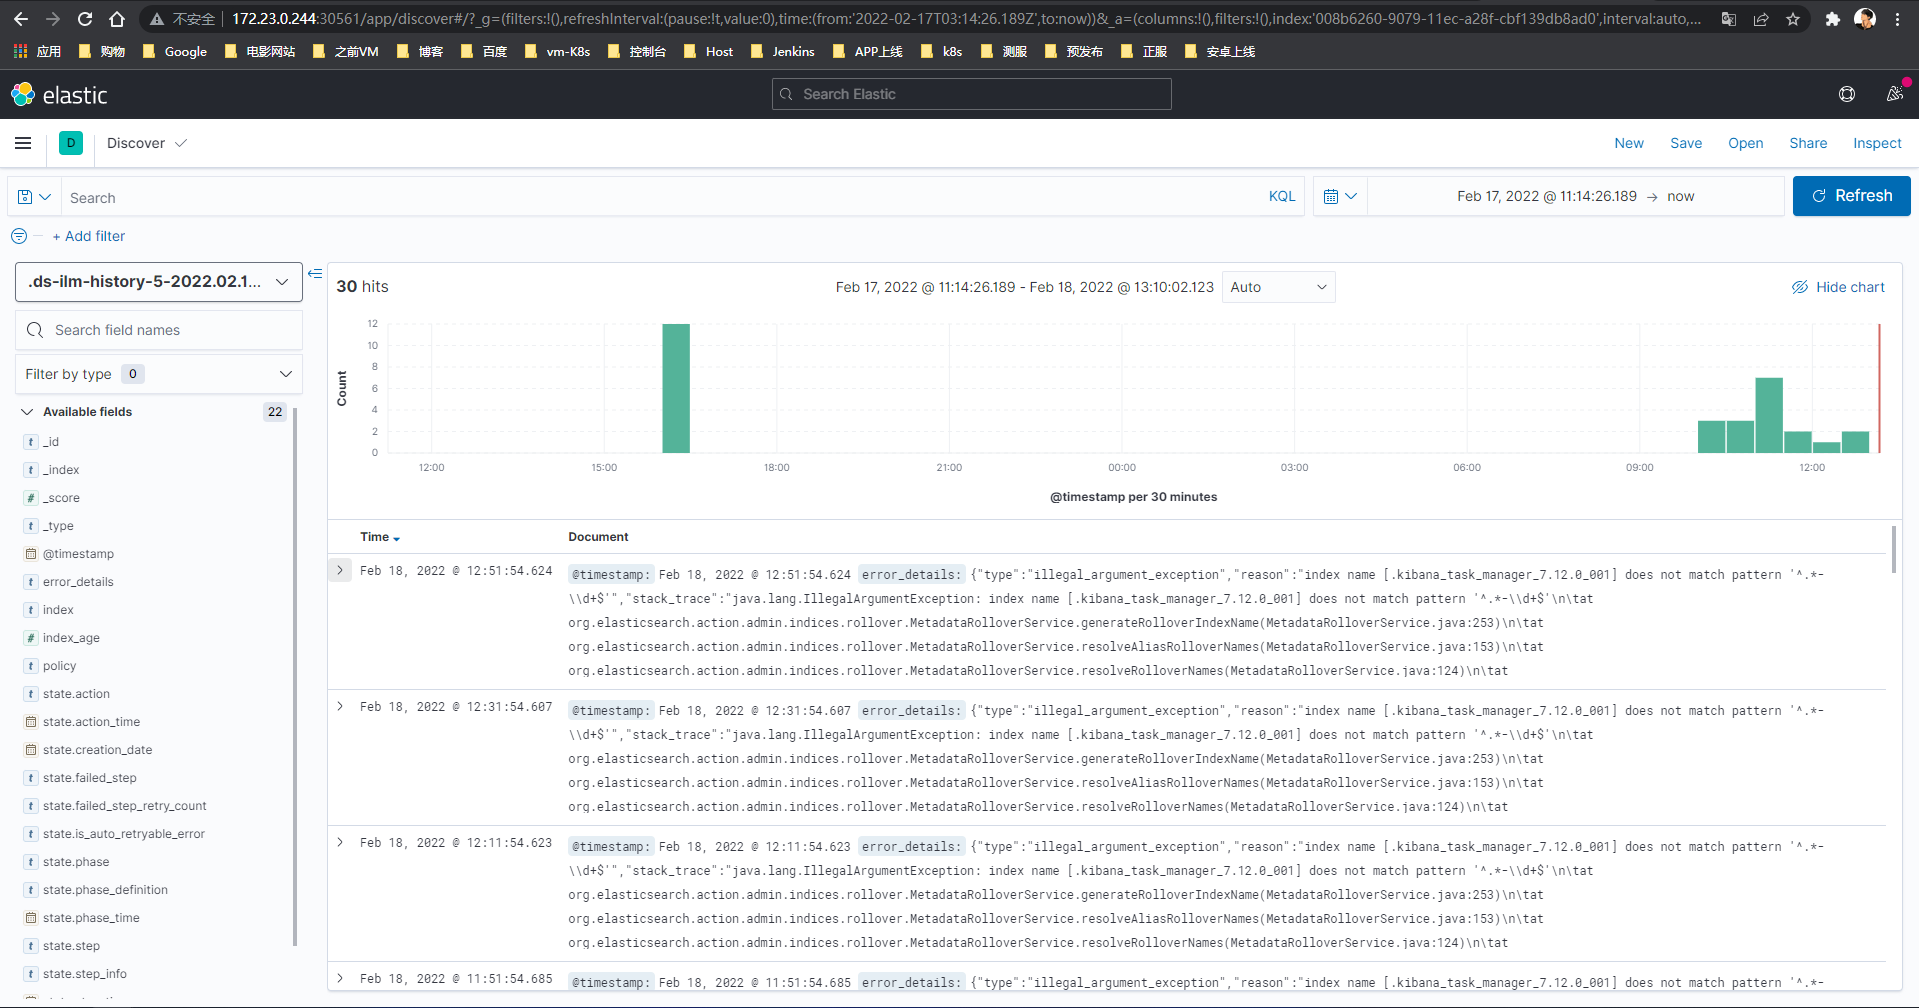Open the Apps bookmark grid icon

coord(20,51)
